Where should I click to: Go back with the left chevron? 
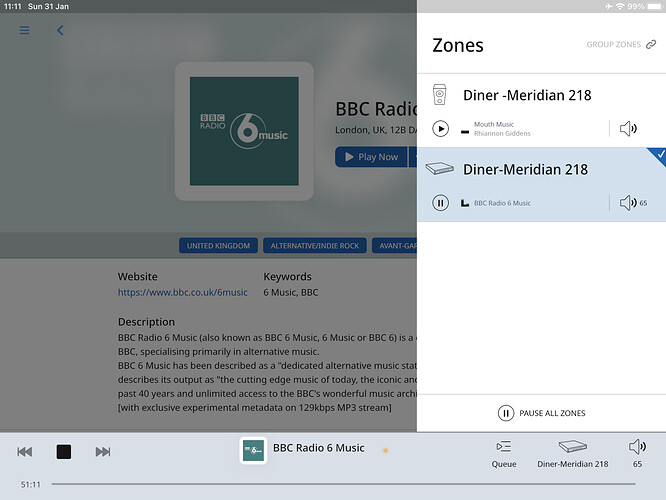pyautogui.click(x=60, y=30)
